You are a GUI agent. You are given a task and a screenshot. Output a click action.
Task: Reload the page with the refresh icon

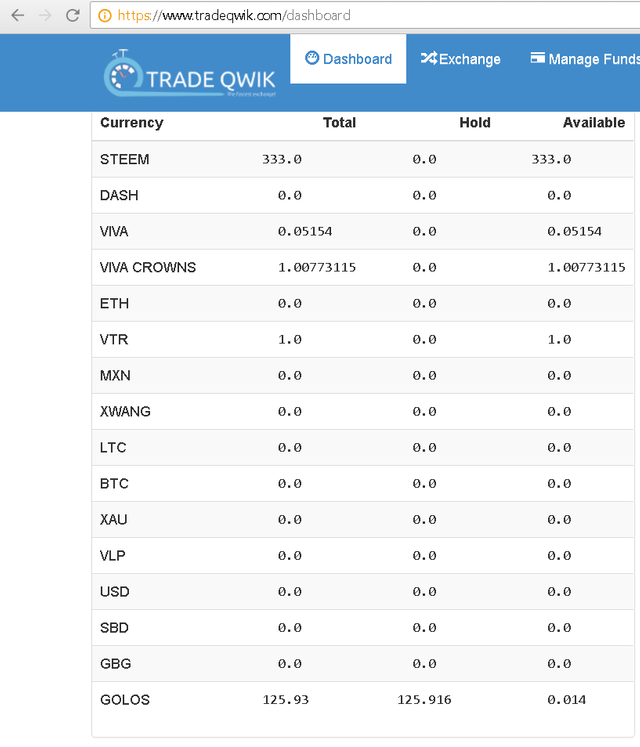(72, 15)
